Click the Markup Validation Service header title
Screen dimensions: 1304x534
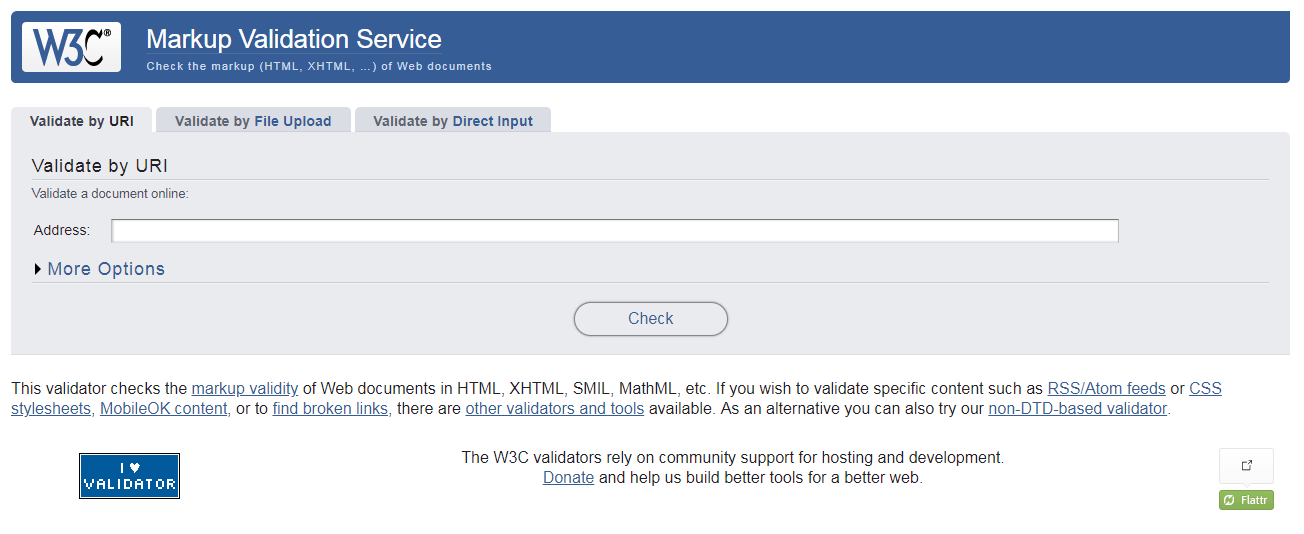coord(294,40)
